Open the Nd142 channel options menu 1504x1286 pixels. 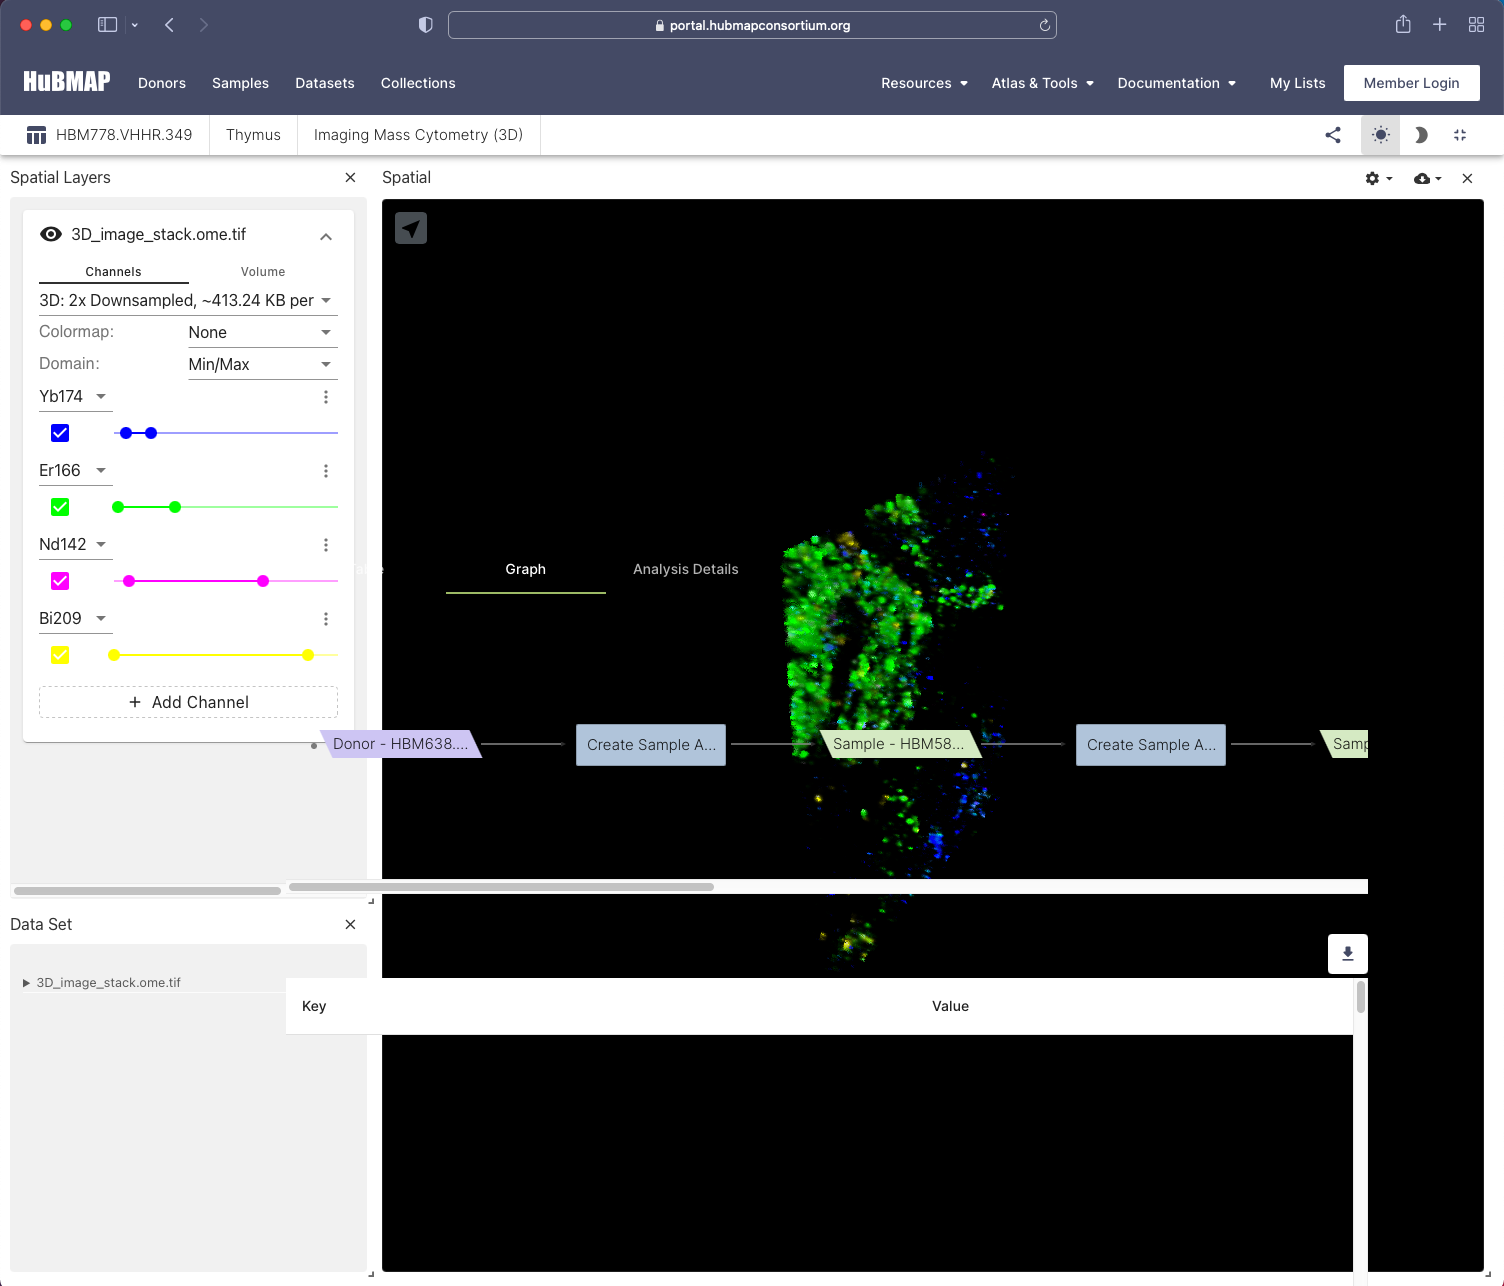326,545
